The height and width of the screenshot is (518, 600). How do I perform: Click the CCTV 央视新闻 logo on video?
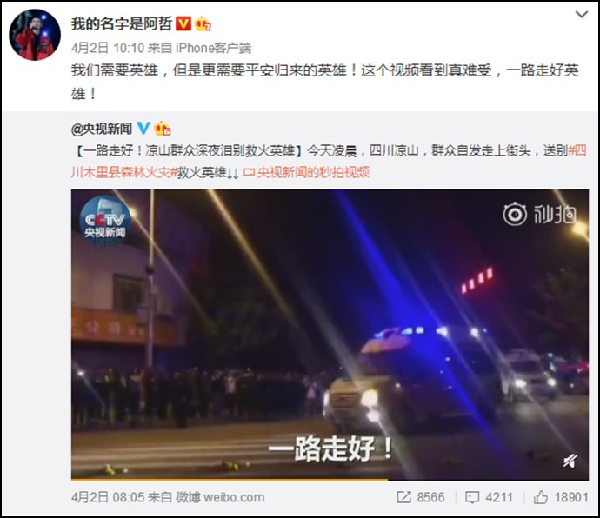(x=105, y=220)
